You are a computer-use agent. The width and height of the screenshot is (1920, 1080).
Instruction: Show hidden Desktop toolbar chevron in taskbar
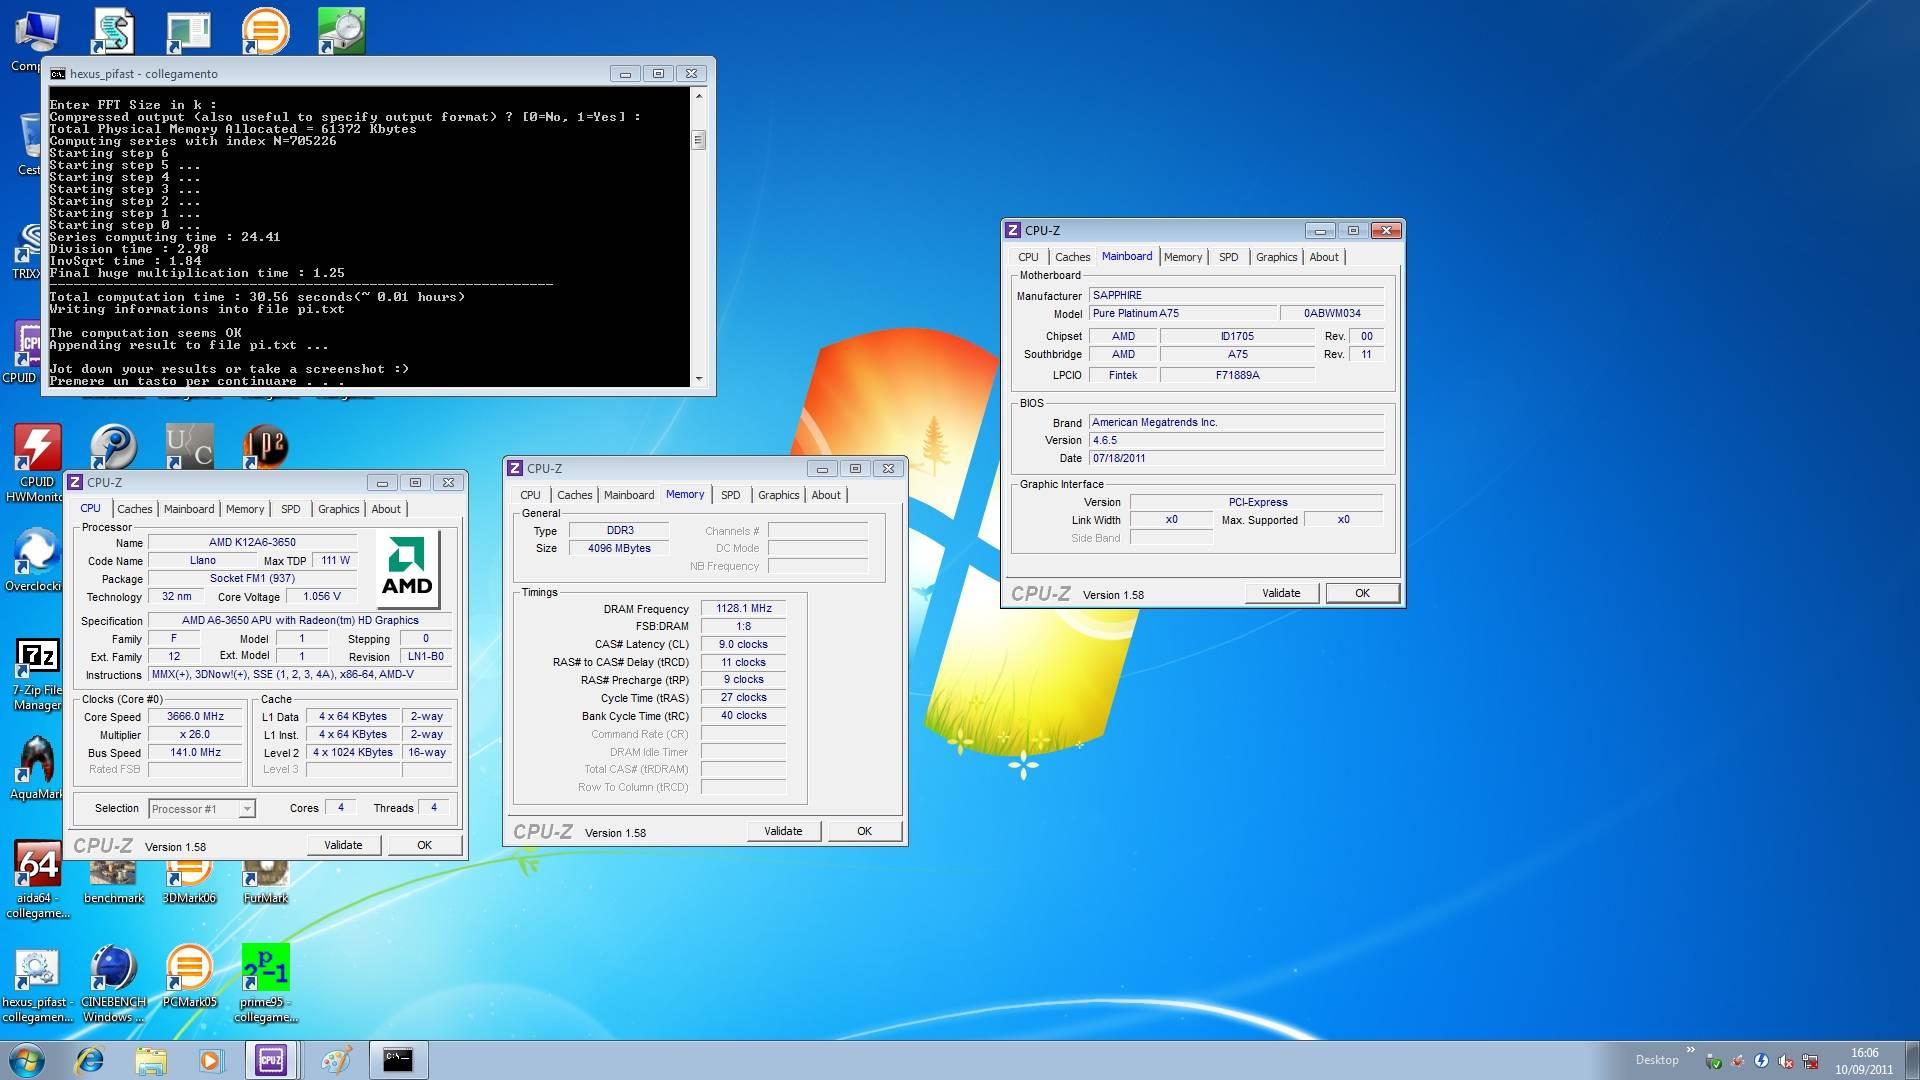point(1690,1050)
